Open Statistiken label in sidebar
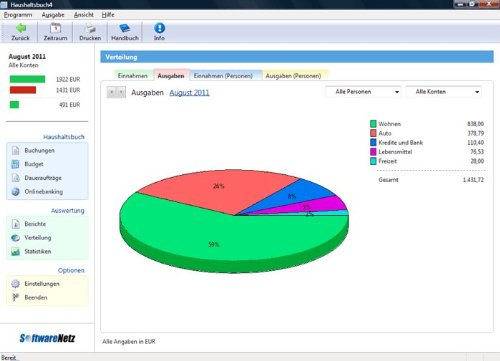This screenshot has height=361, width=500. tap(38, 251)
